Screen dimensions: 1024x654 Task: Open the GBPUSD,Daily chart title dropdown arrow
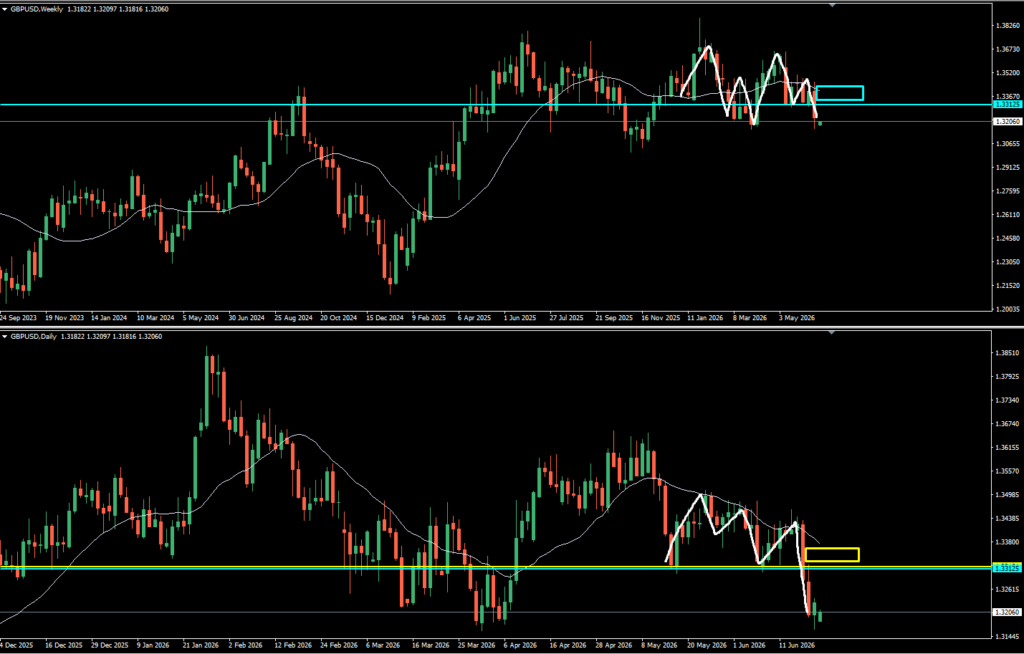tap(5, 336)
